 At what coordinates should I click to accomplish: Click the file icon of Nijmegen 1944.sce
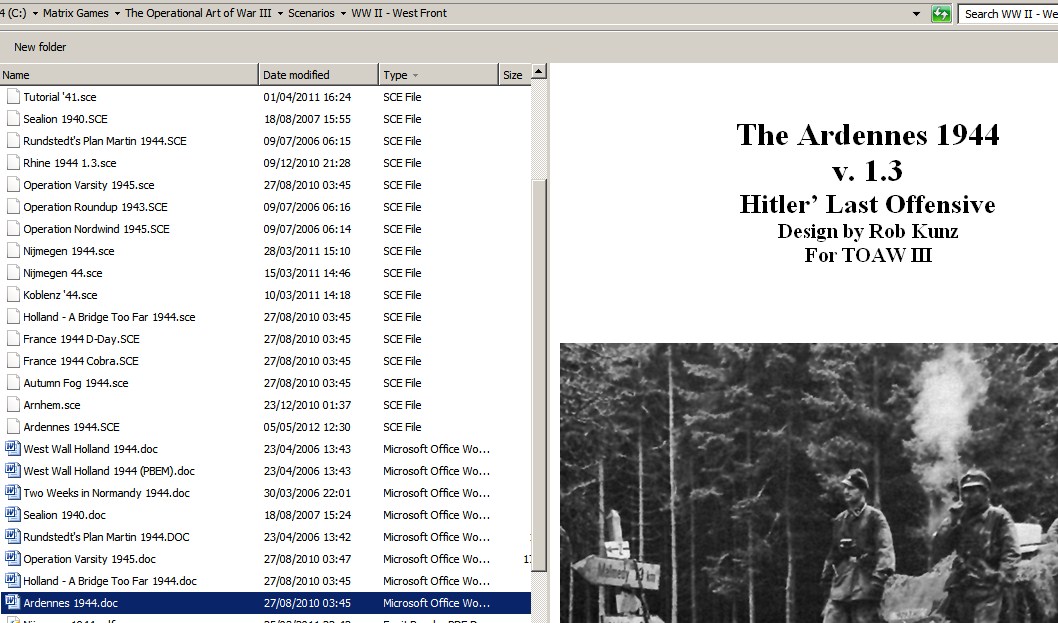click(x=13, y=251)
